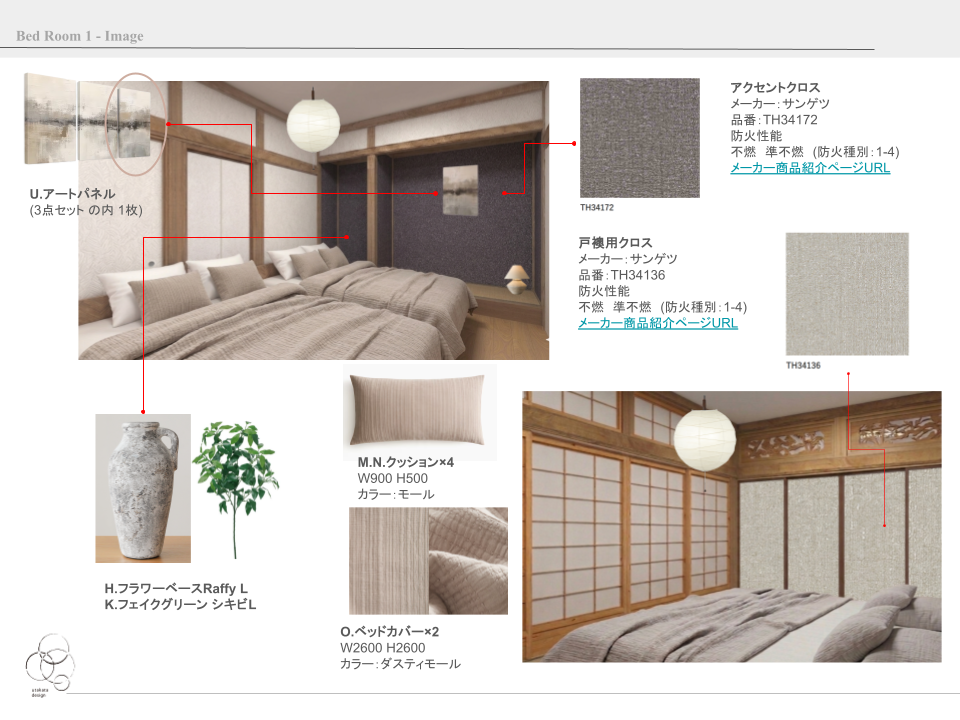This screenshot has height=720, width=960.
Task: Click the three-piece art panel image
Action: (x=88, y=119)
